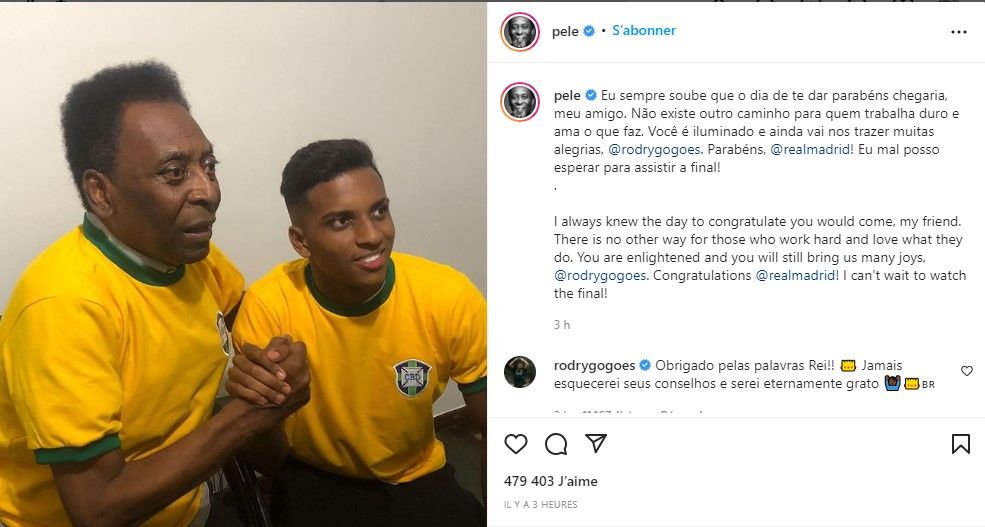Open the rodrygogoes commenter username
This screenshot has height=527, width=985.
pyautogui.click(x=594, y=365)
